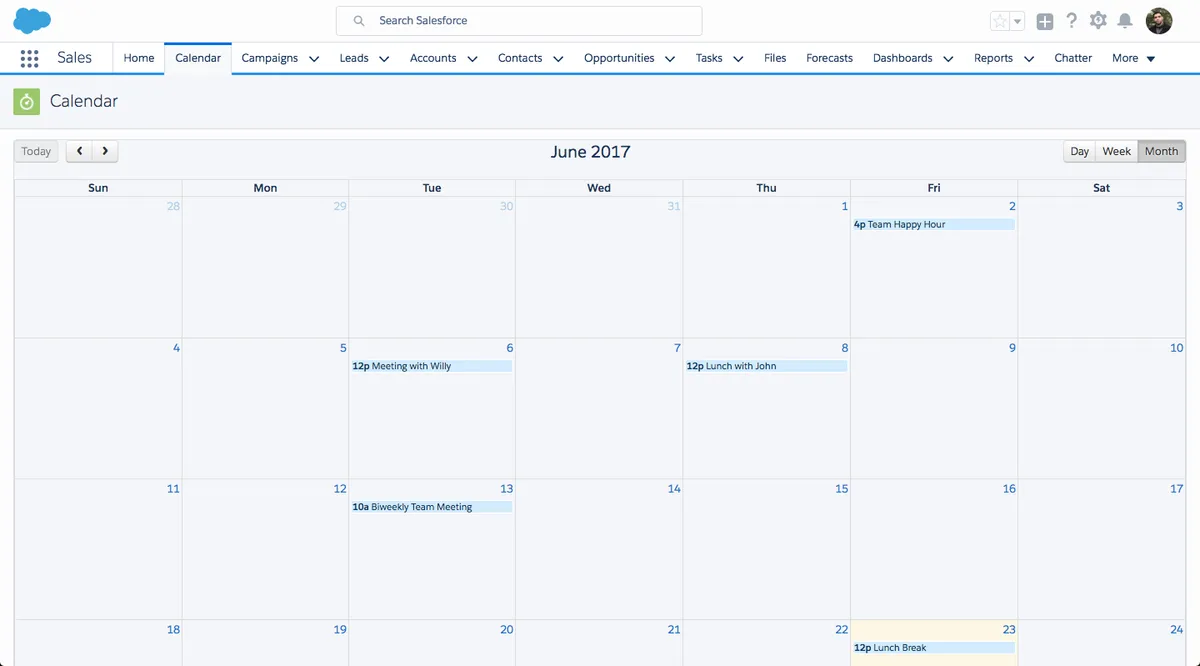
Task: Open the Contacts tab
Action: pyautogui.click(x=520, y=58)
